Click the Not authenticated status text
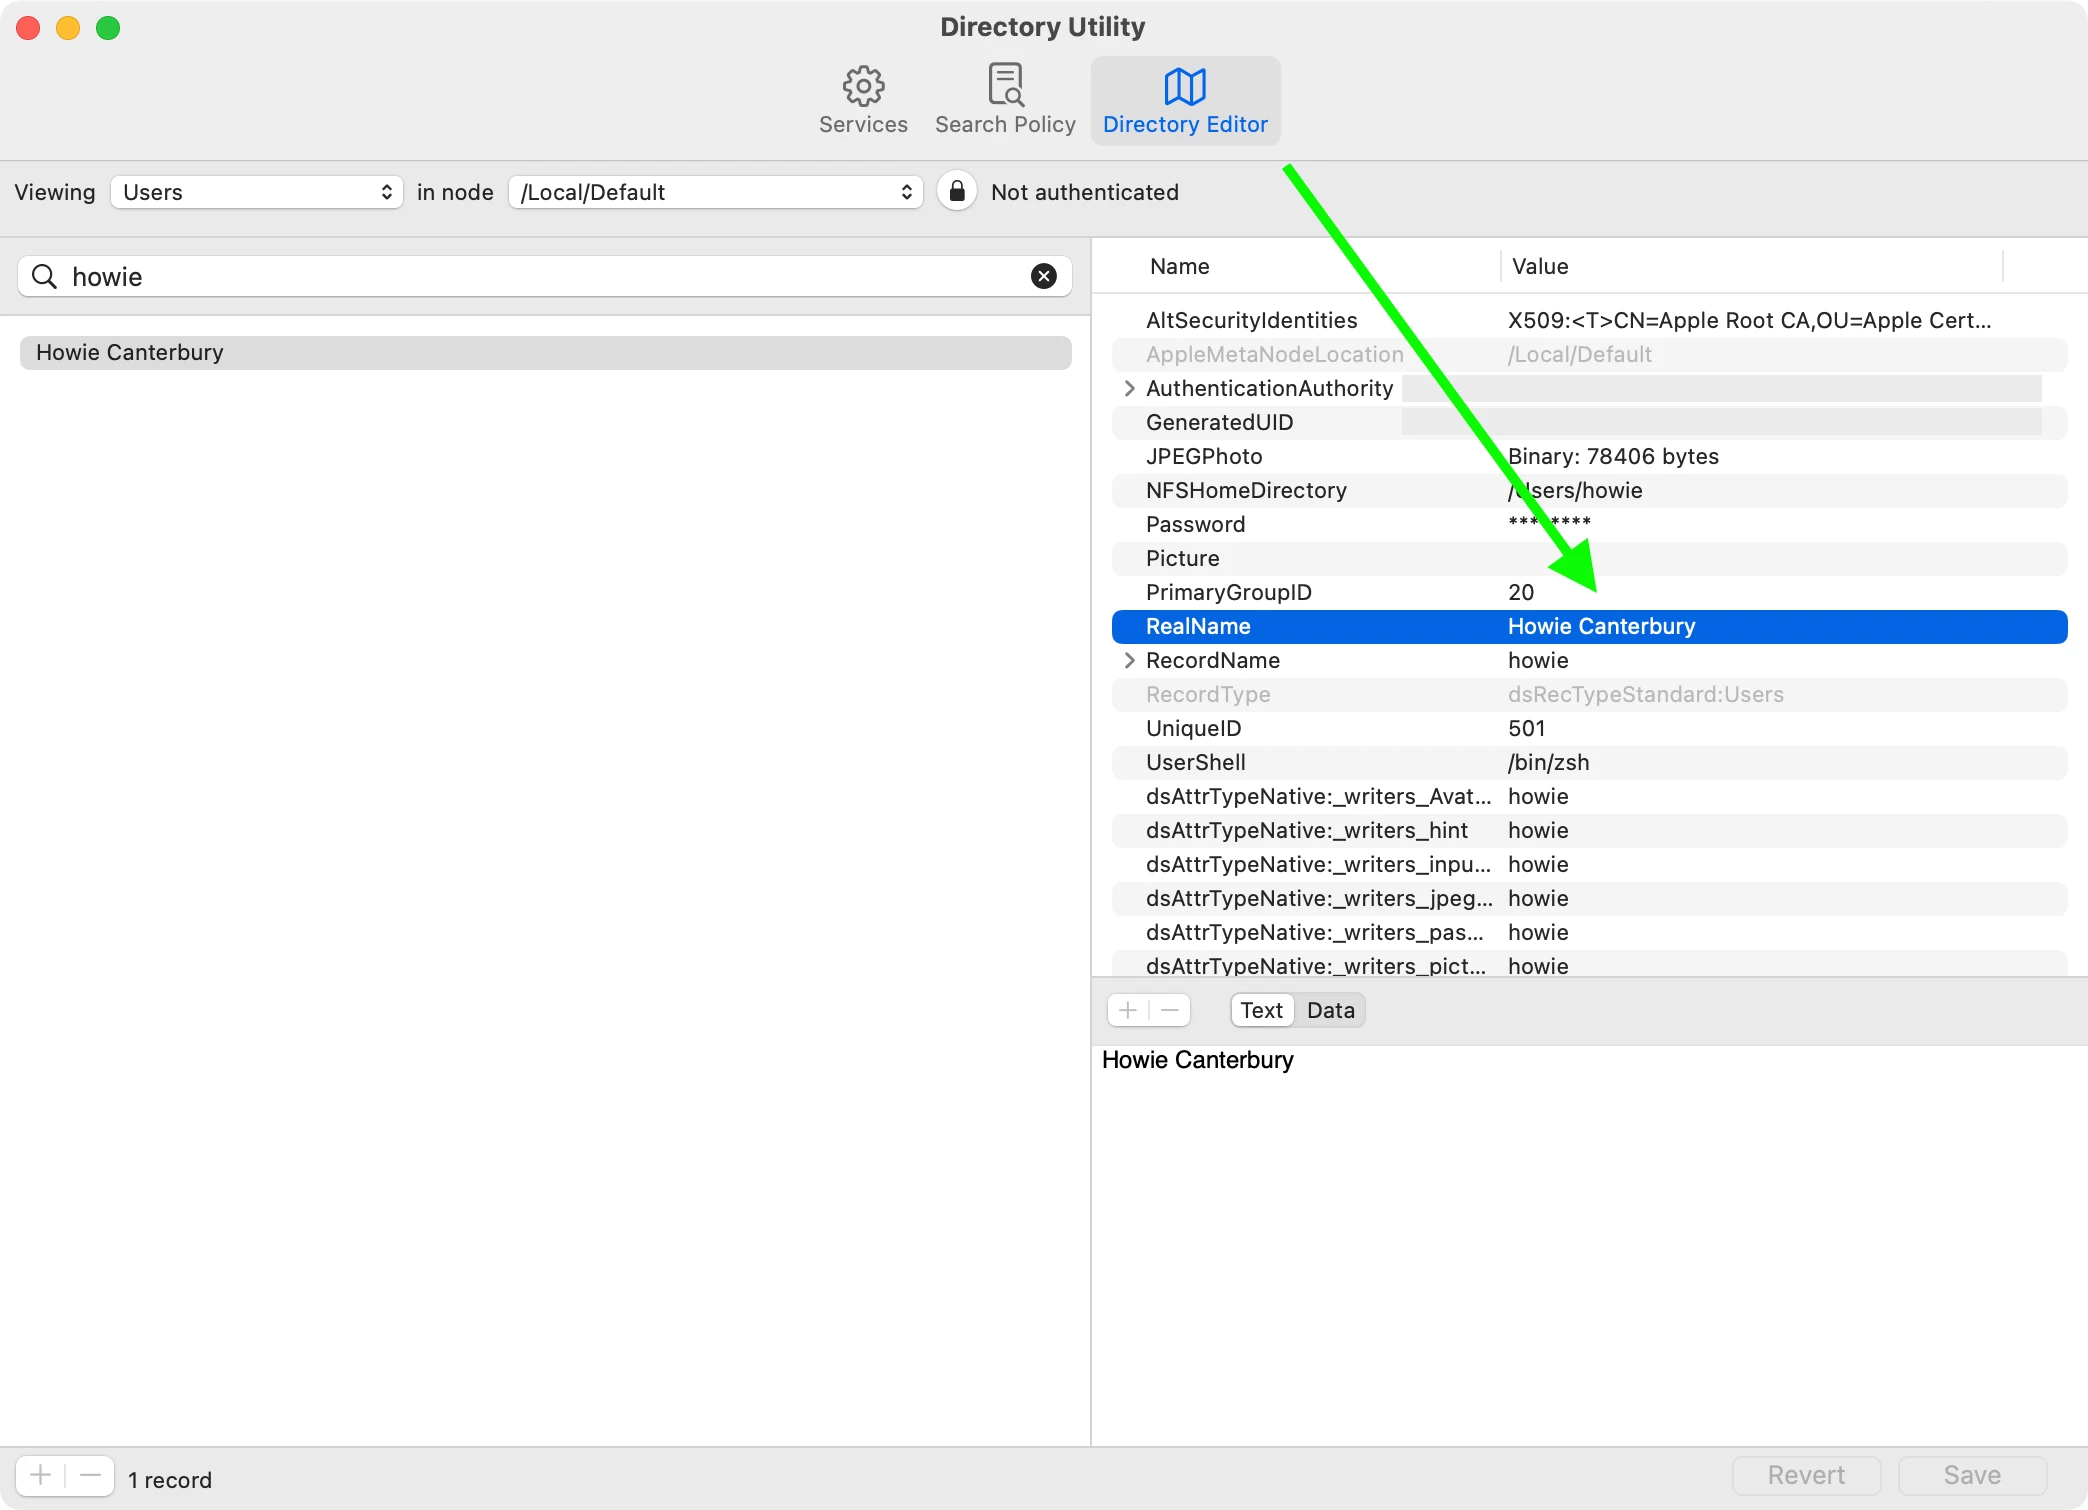The height and width of the screenshot is (1510, 2088). 1084,192
